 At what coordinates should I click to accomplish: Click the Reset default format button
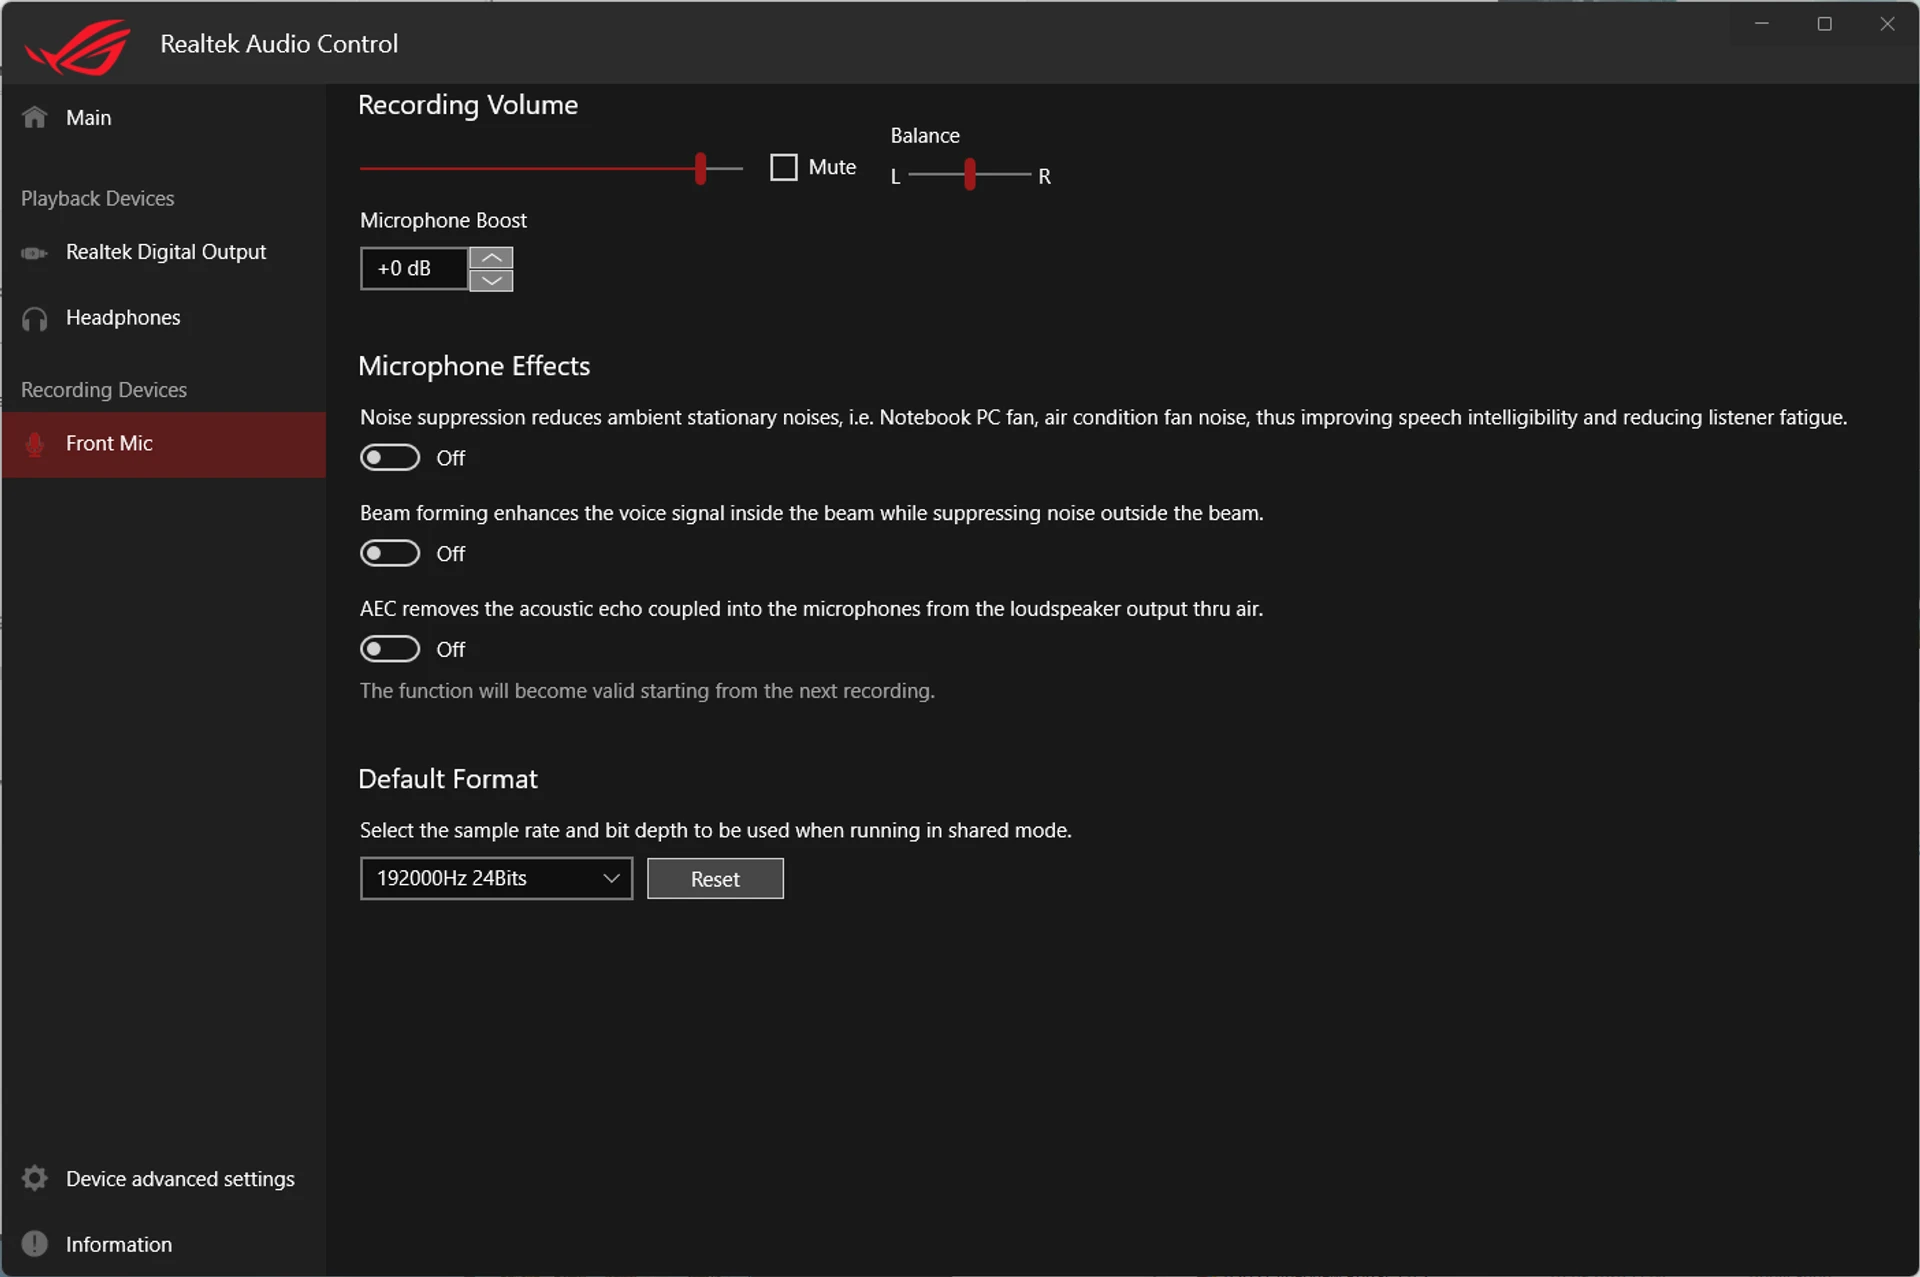[x=715, y=879]
